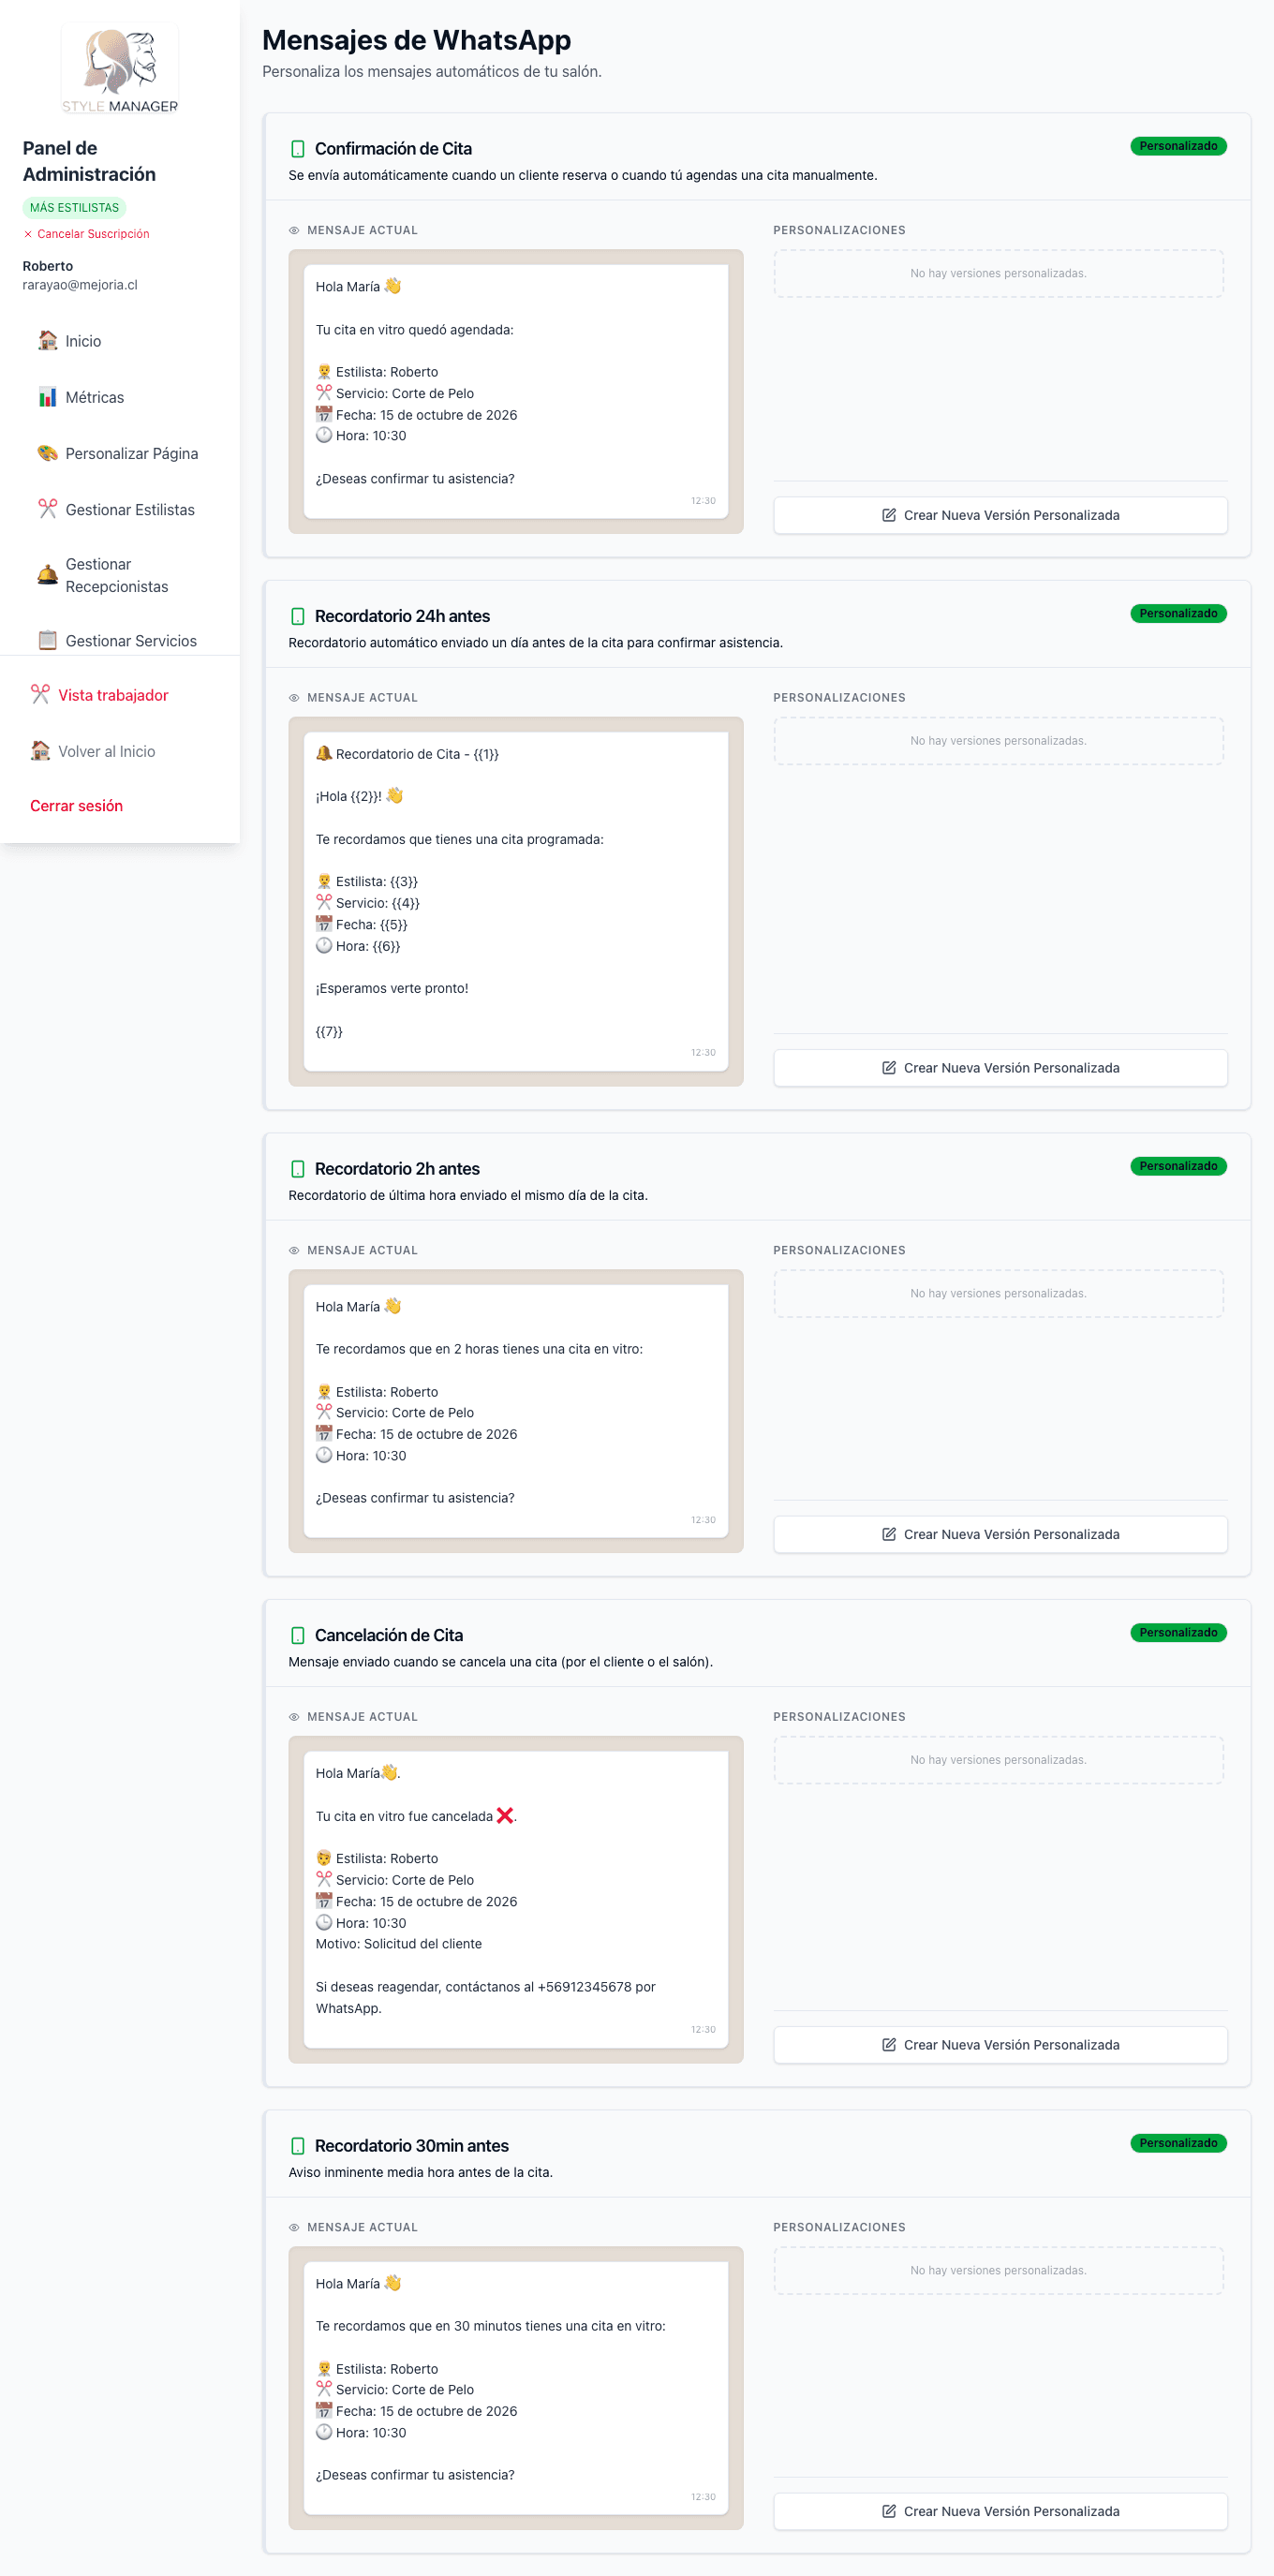The image size is (1274, 2576).
Task: Click the Gestionar Recepcionistas bell icon
Action: click(47, 575)
